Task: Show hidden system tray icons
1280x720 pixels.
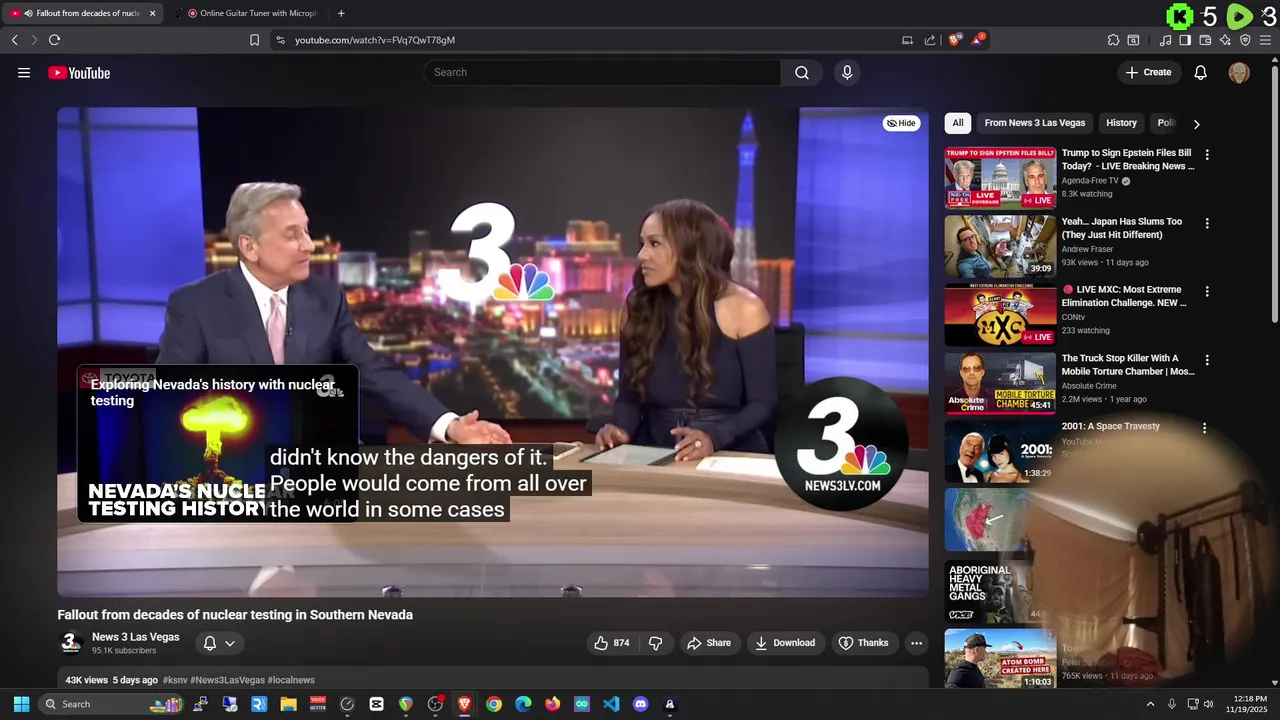Action: tap(1150, 704)
